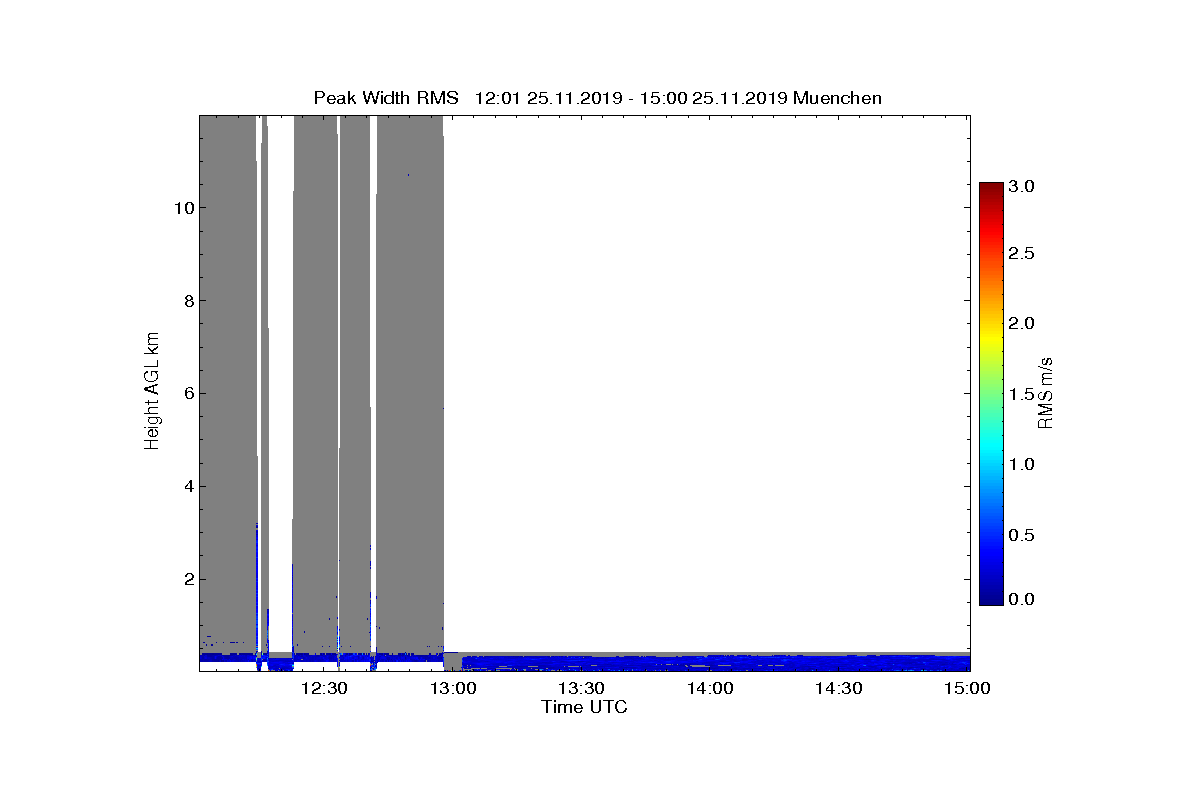The width and height of the screenshot is (1200, 800).
Task: Click the plot title Peak Width RMS
Action: click(386, 97)
